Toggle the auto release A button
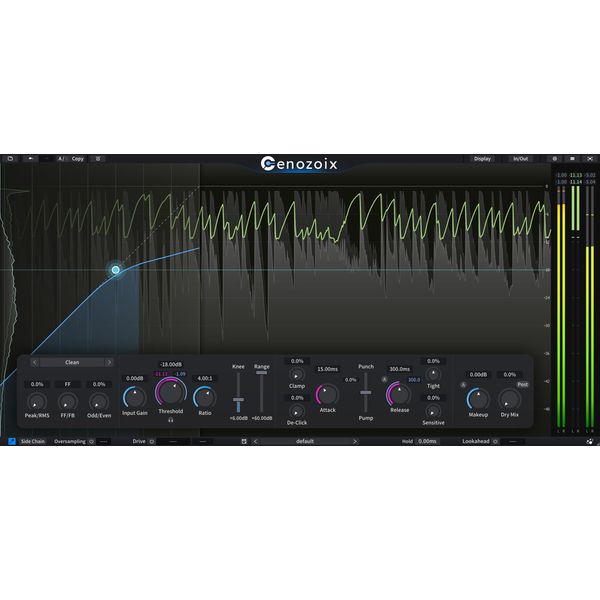This screenshot has height=600, width=600. pos(385,379)
